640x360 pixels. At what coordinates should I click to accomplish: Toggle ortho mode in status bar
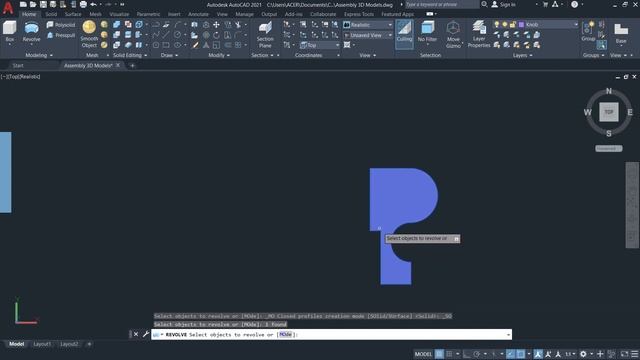pos(467,354)
